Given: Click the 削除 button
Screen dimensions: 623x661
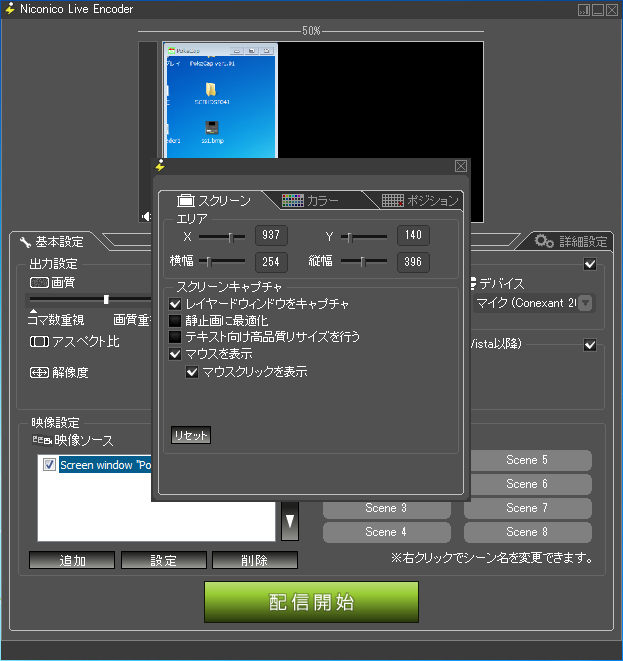Looking at the screenshot, I should (255, 560).
